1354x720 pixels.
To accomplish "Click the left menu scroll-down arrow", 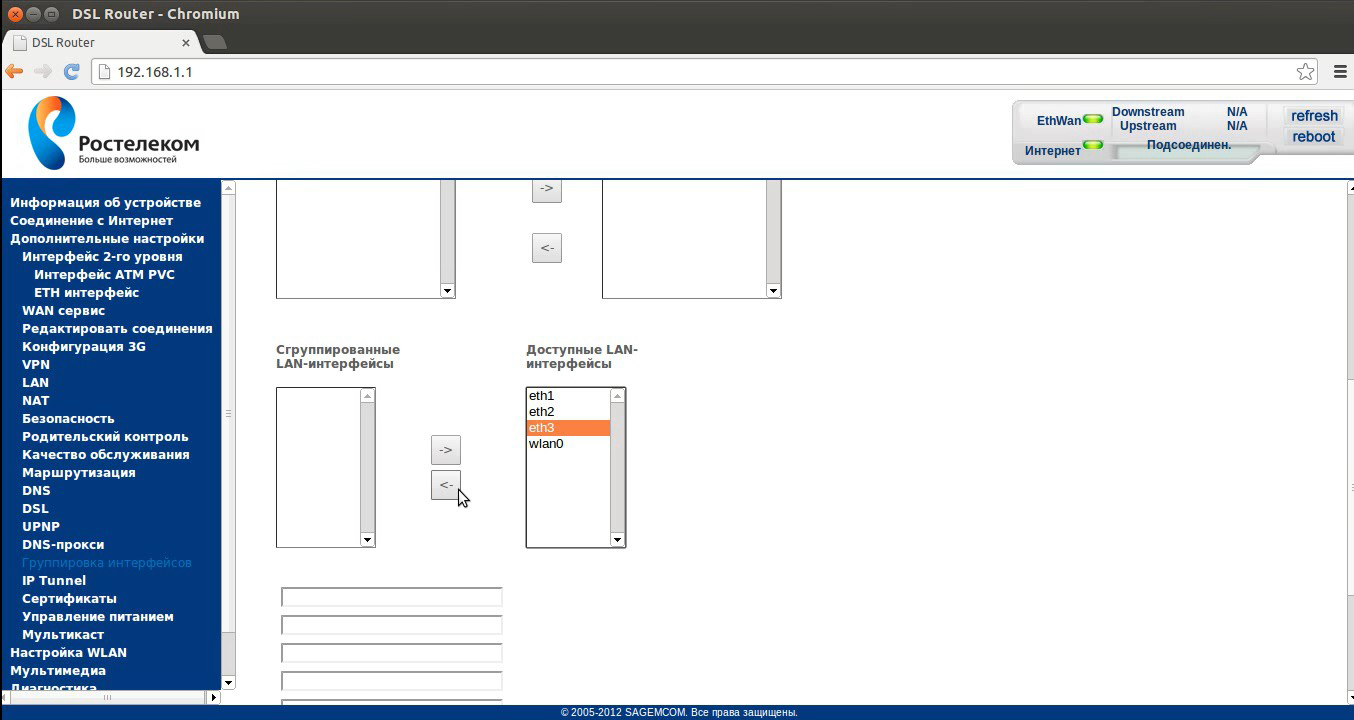I will tap(228, 683).
